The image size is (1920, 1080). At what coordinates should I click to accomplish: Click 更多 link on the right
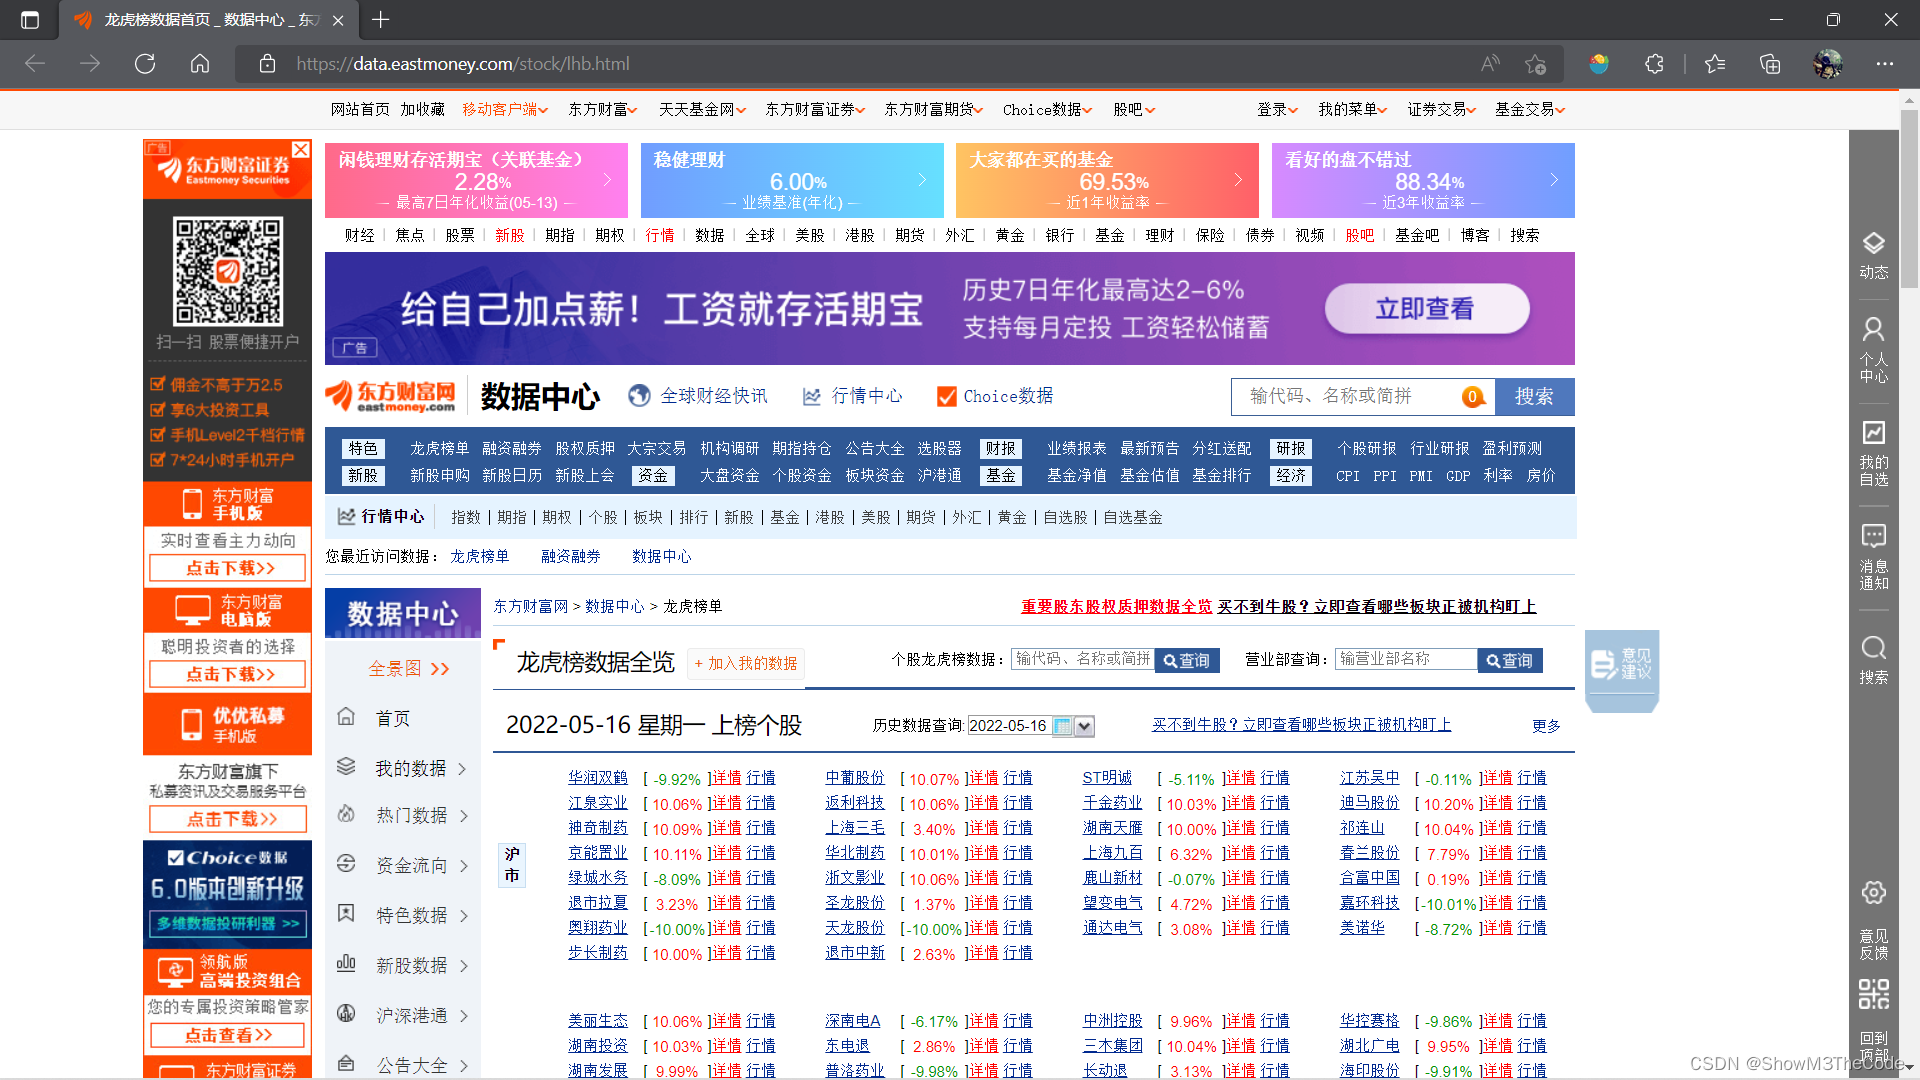tap(1546, 725)
